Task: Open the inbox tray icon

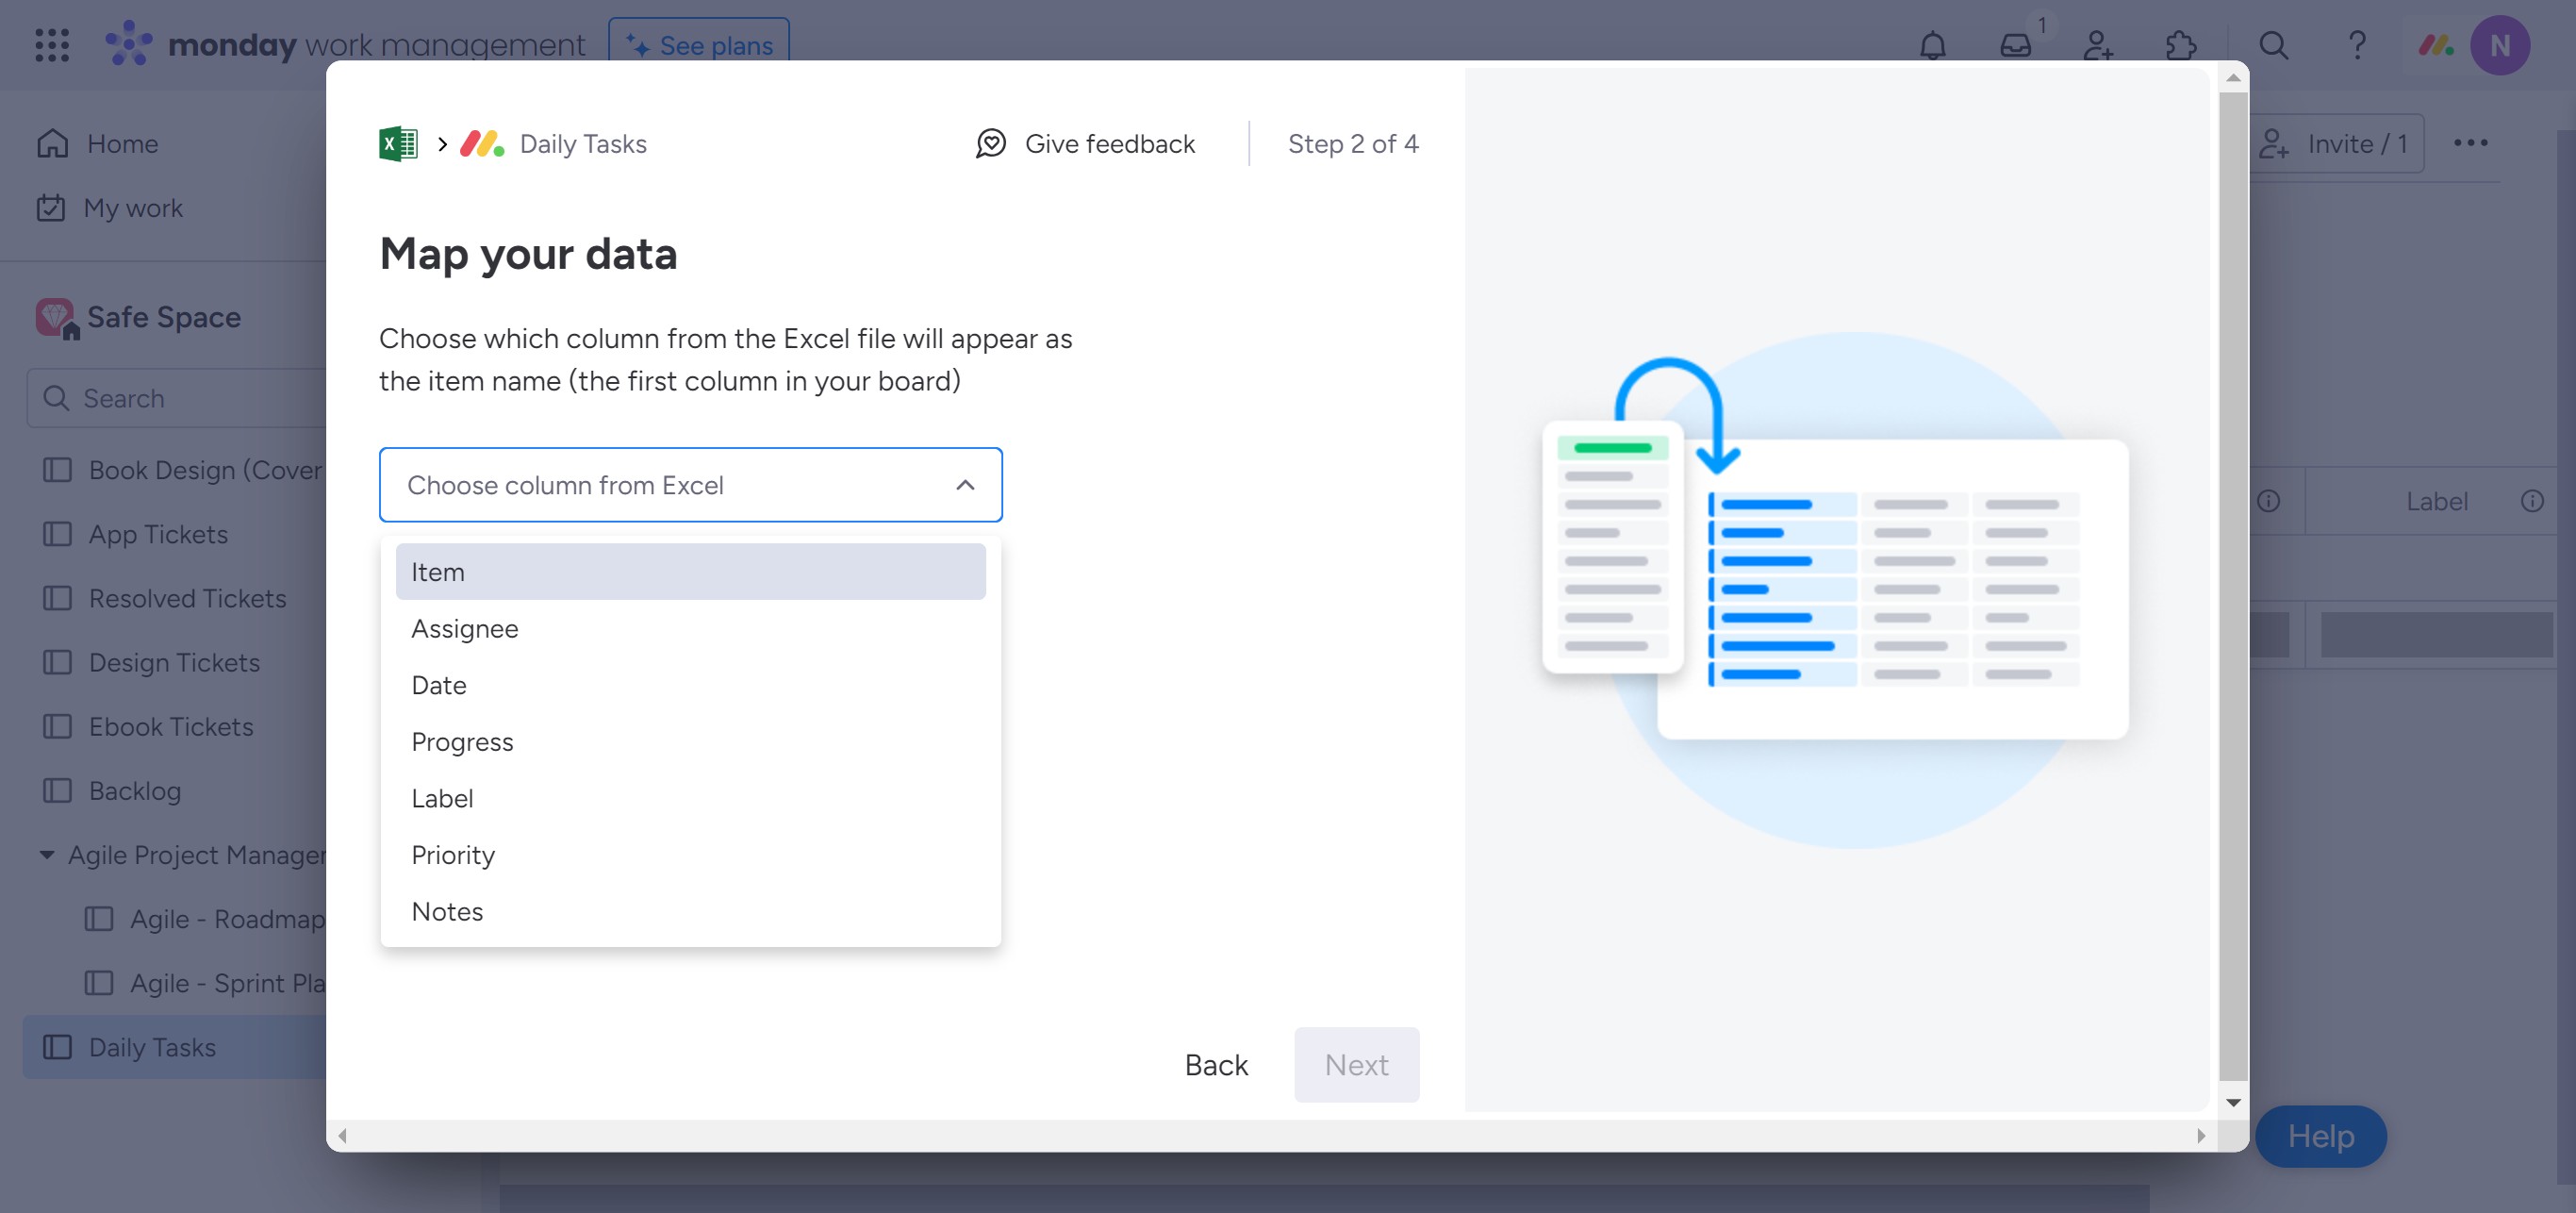Action: click(2015, 45)
